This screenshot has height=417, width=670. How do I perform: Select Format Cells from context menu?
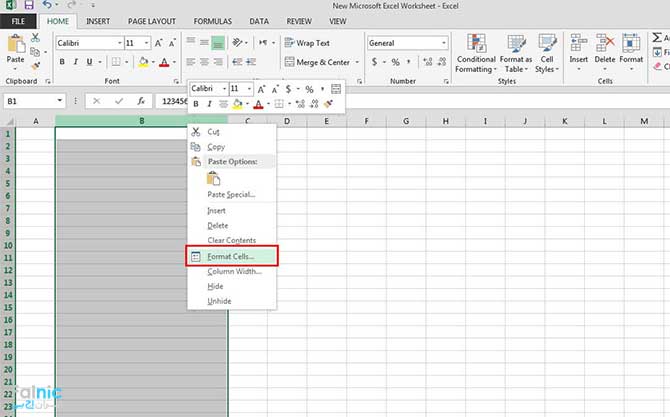(231, 257)
